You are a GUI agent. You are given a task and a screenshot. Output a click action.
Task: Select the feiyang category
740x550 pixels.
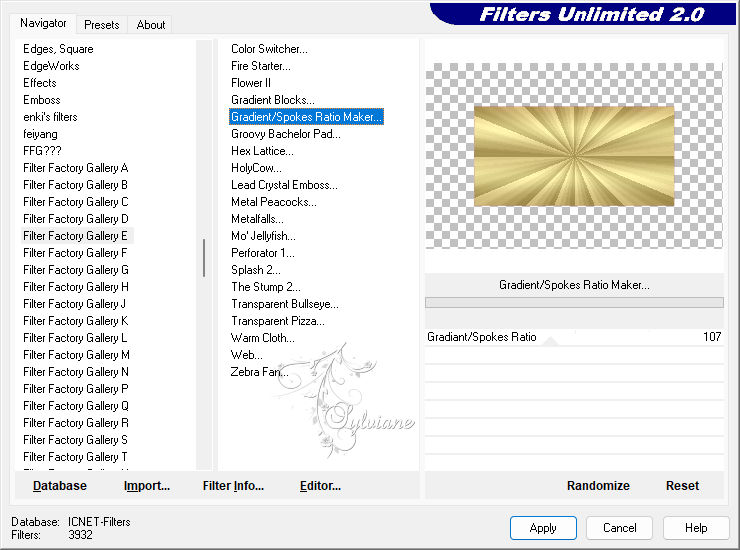coord(40,134)
